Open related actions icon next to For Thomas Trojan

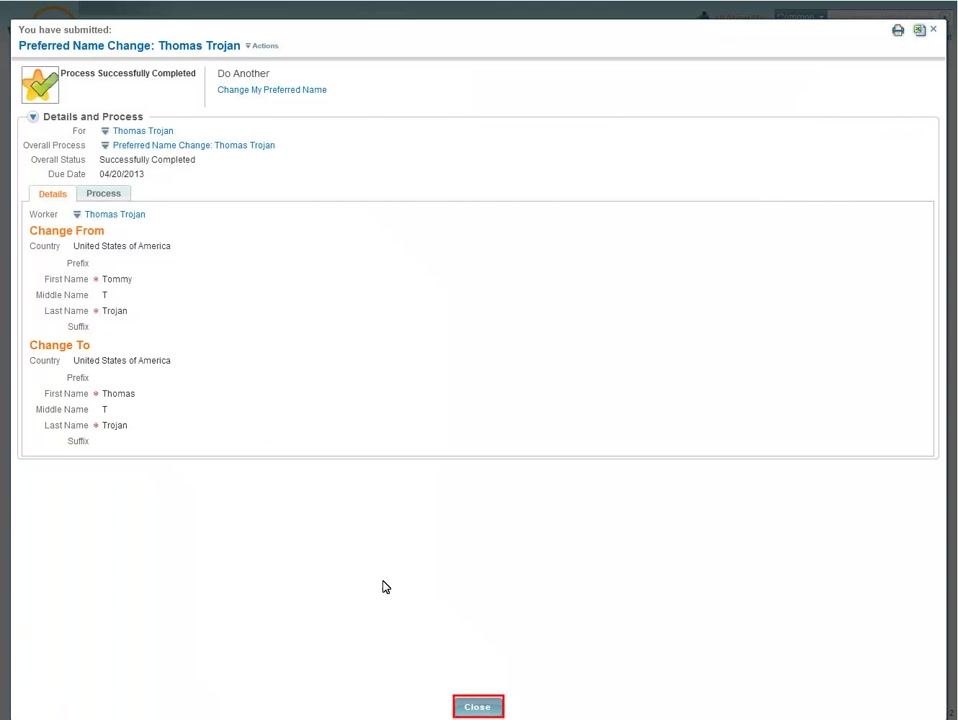point(105,131)
